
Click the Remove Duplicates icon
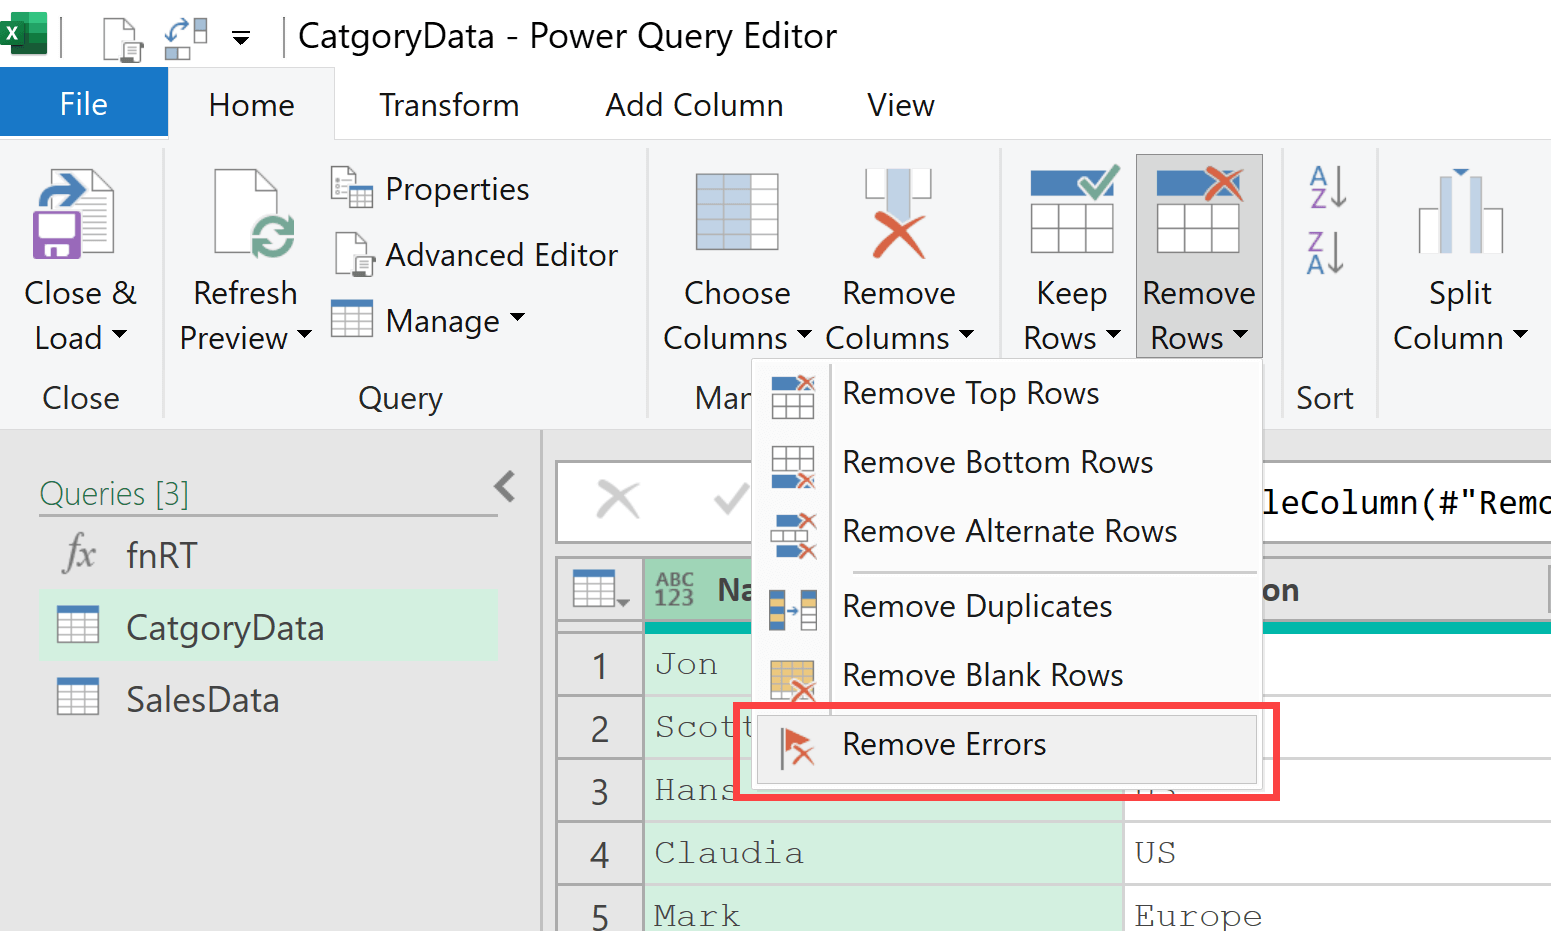pyautogui.click(x=793, y=610)
